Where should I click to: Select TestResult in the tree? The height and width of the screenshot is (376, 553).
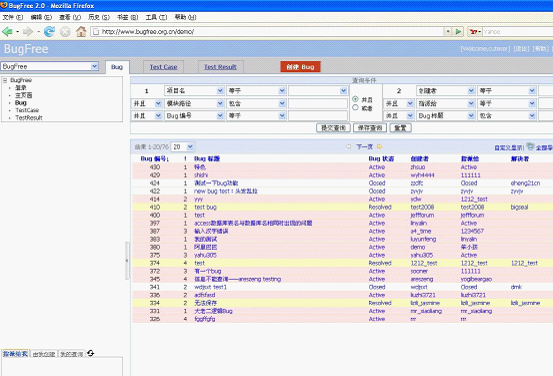29,117
